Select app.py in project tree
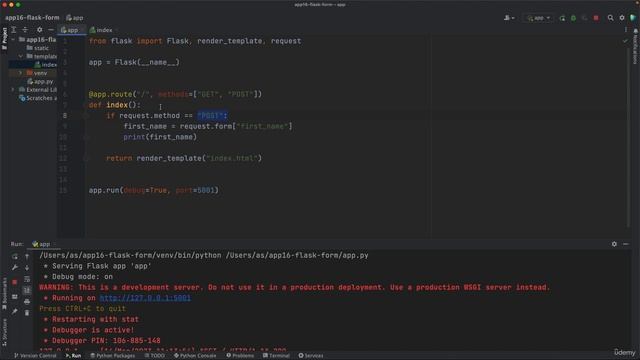Viewport: 640px width, 360px height. pos(40,82)
